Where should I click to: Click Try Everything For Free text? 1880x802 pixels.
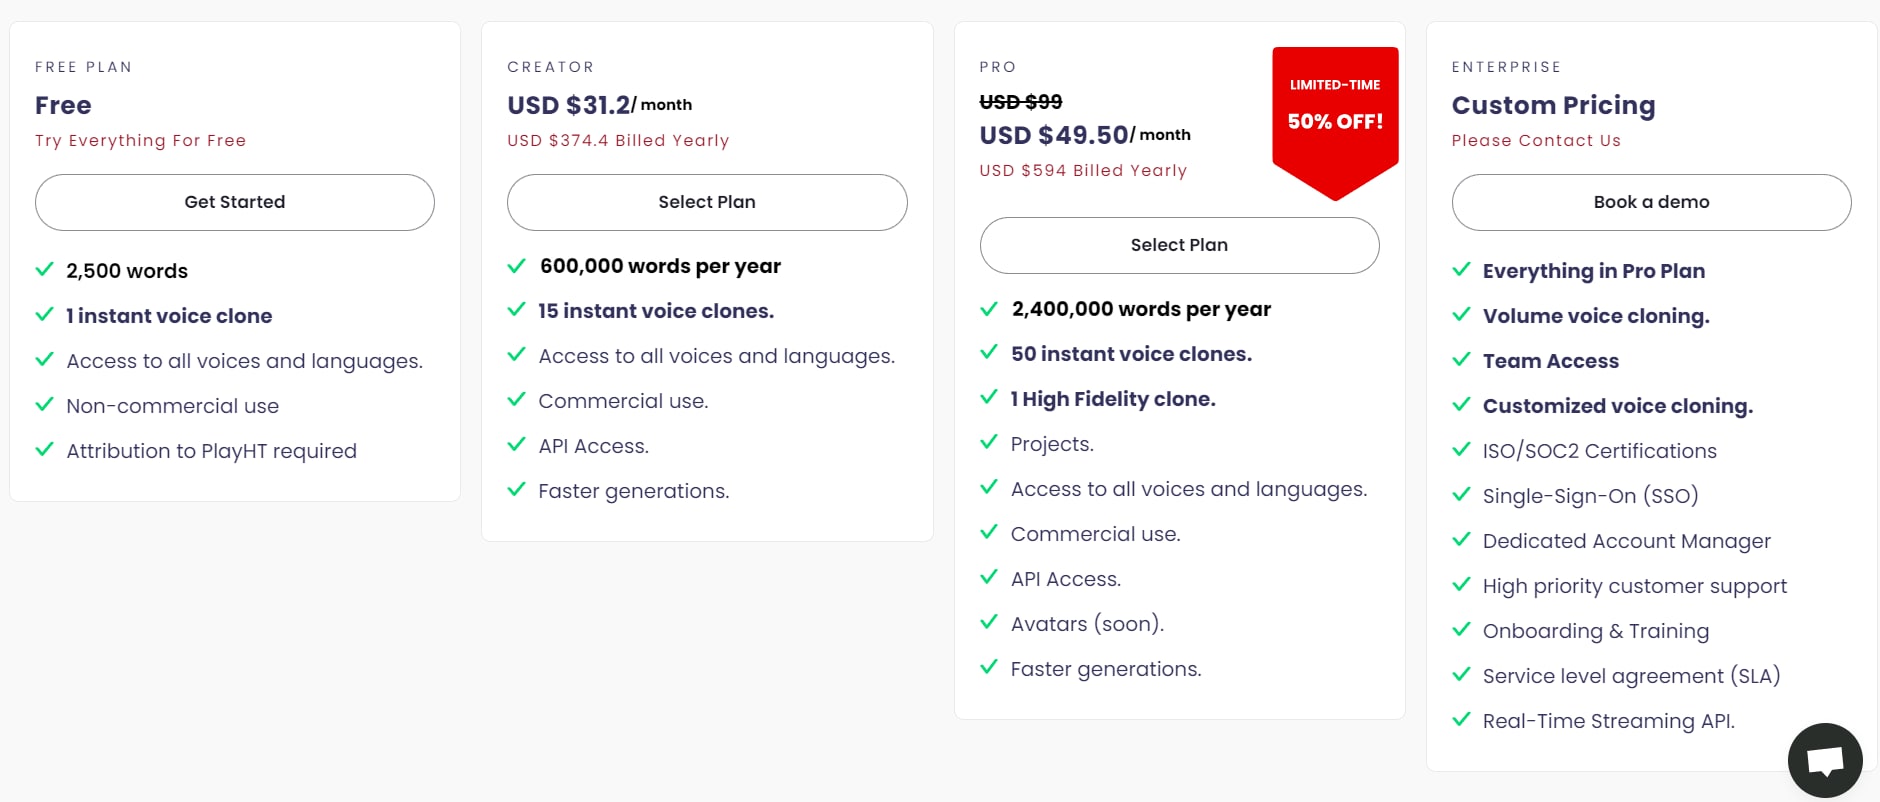coord(141,141)
